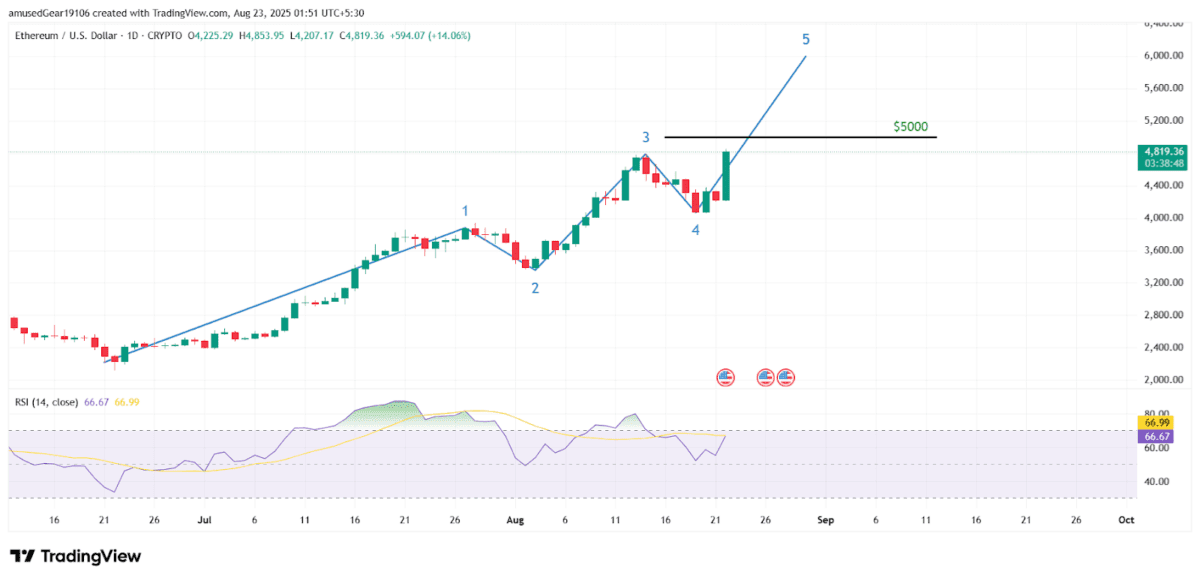Click the purple RSI value tag 66.67

(1158, 438)
